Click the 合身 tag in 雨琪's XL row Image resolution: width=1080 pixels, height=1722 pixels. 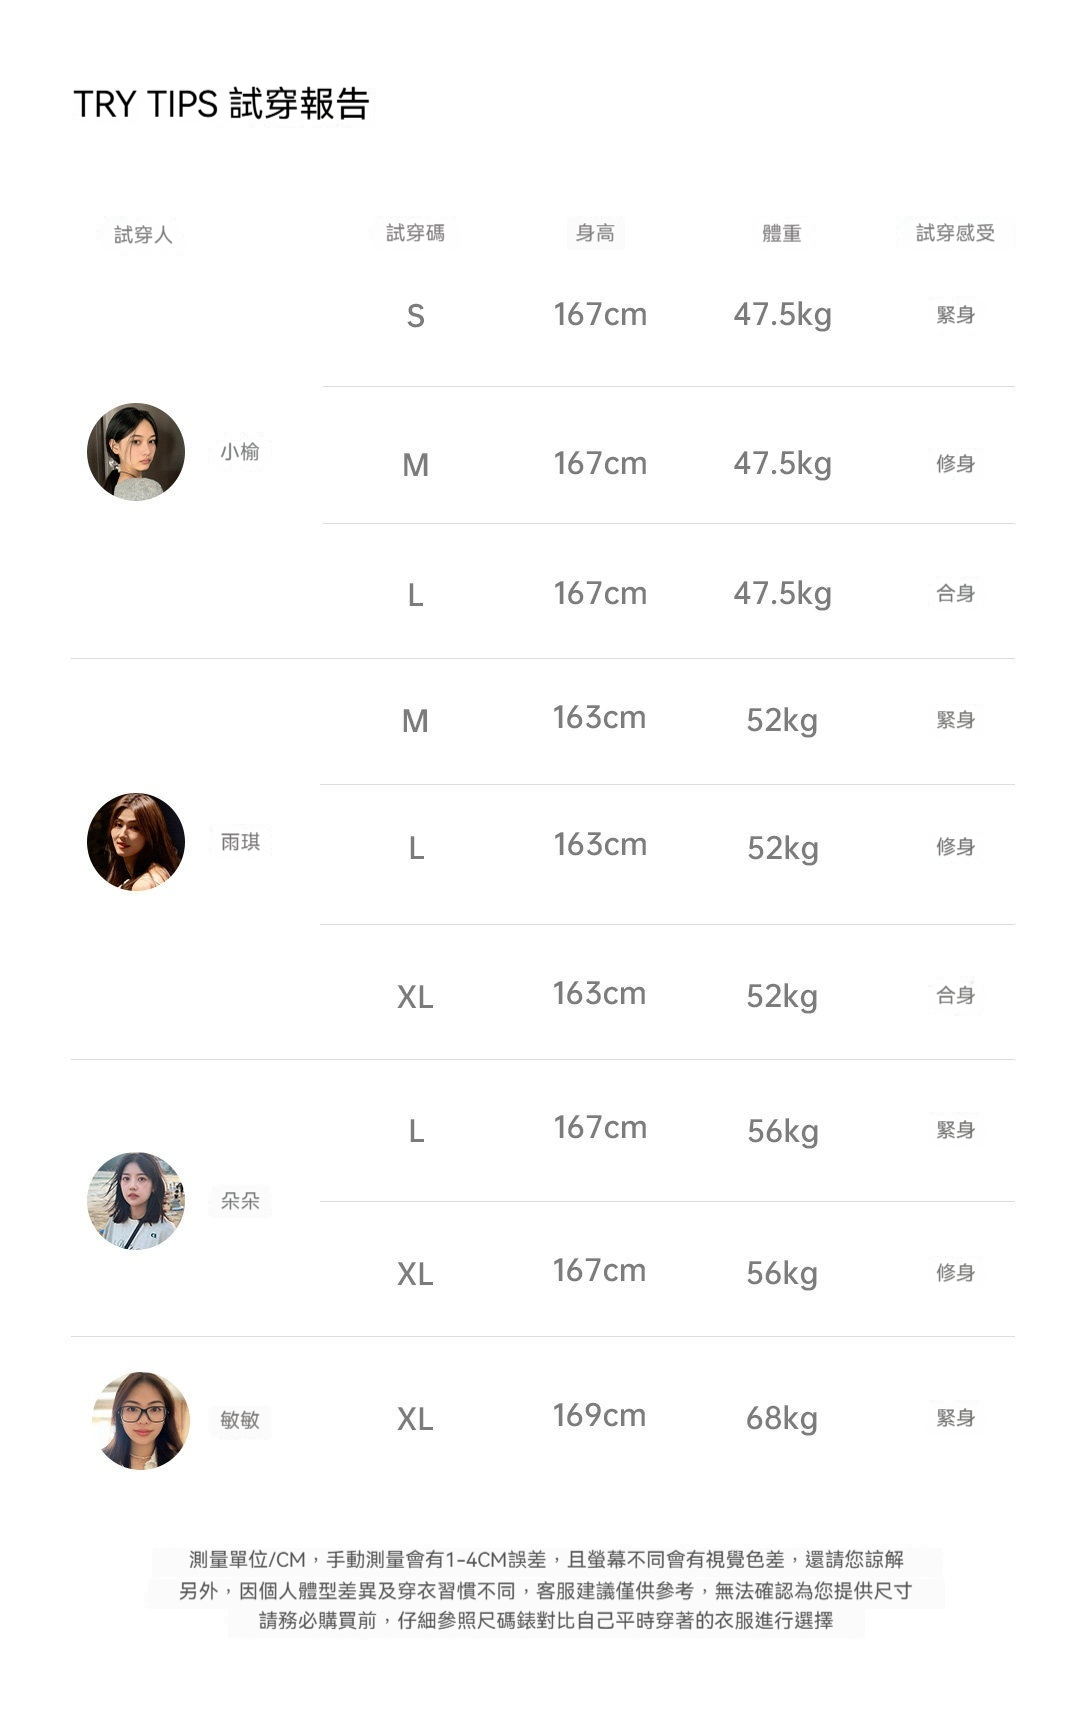(x=955, y=995)
